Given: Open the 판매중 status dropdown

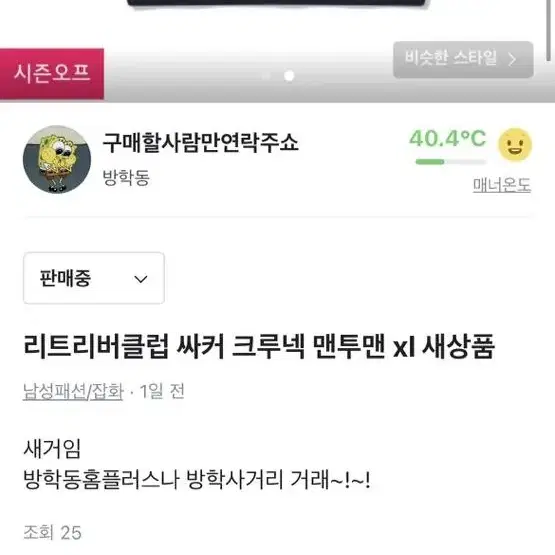Looking at the screenshot, I should coord(94,278).
